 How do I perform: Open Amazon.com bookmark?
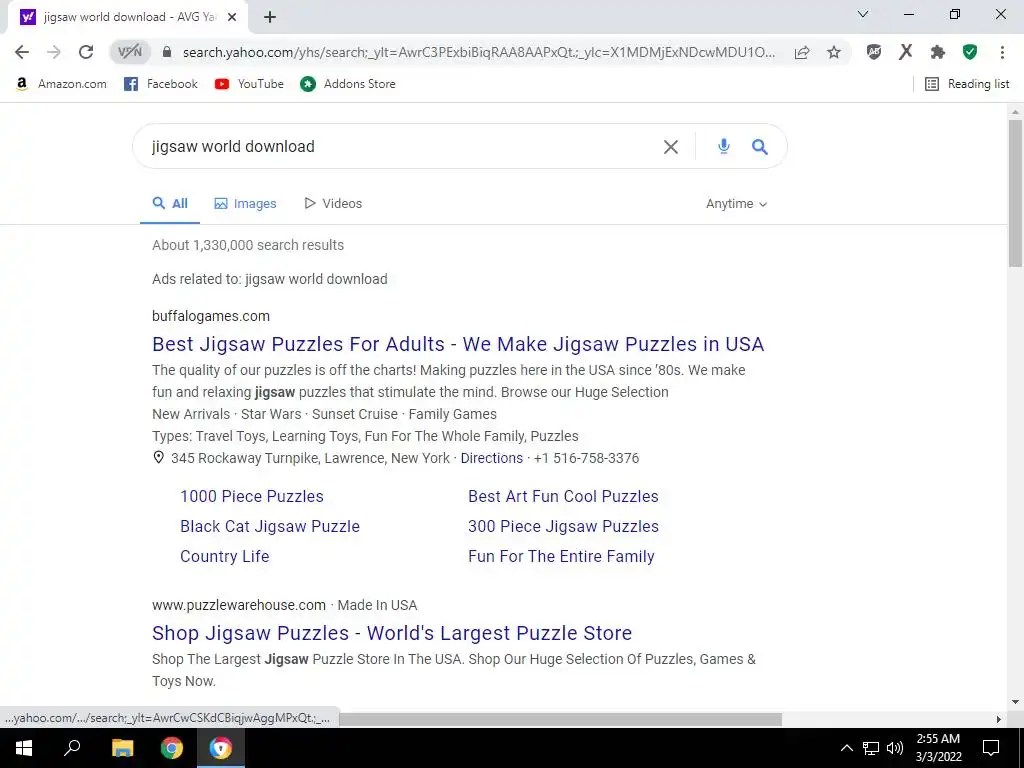61,84
